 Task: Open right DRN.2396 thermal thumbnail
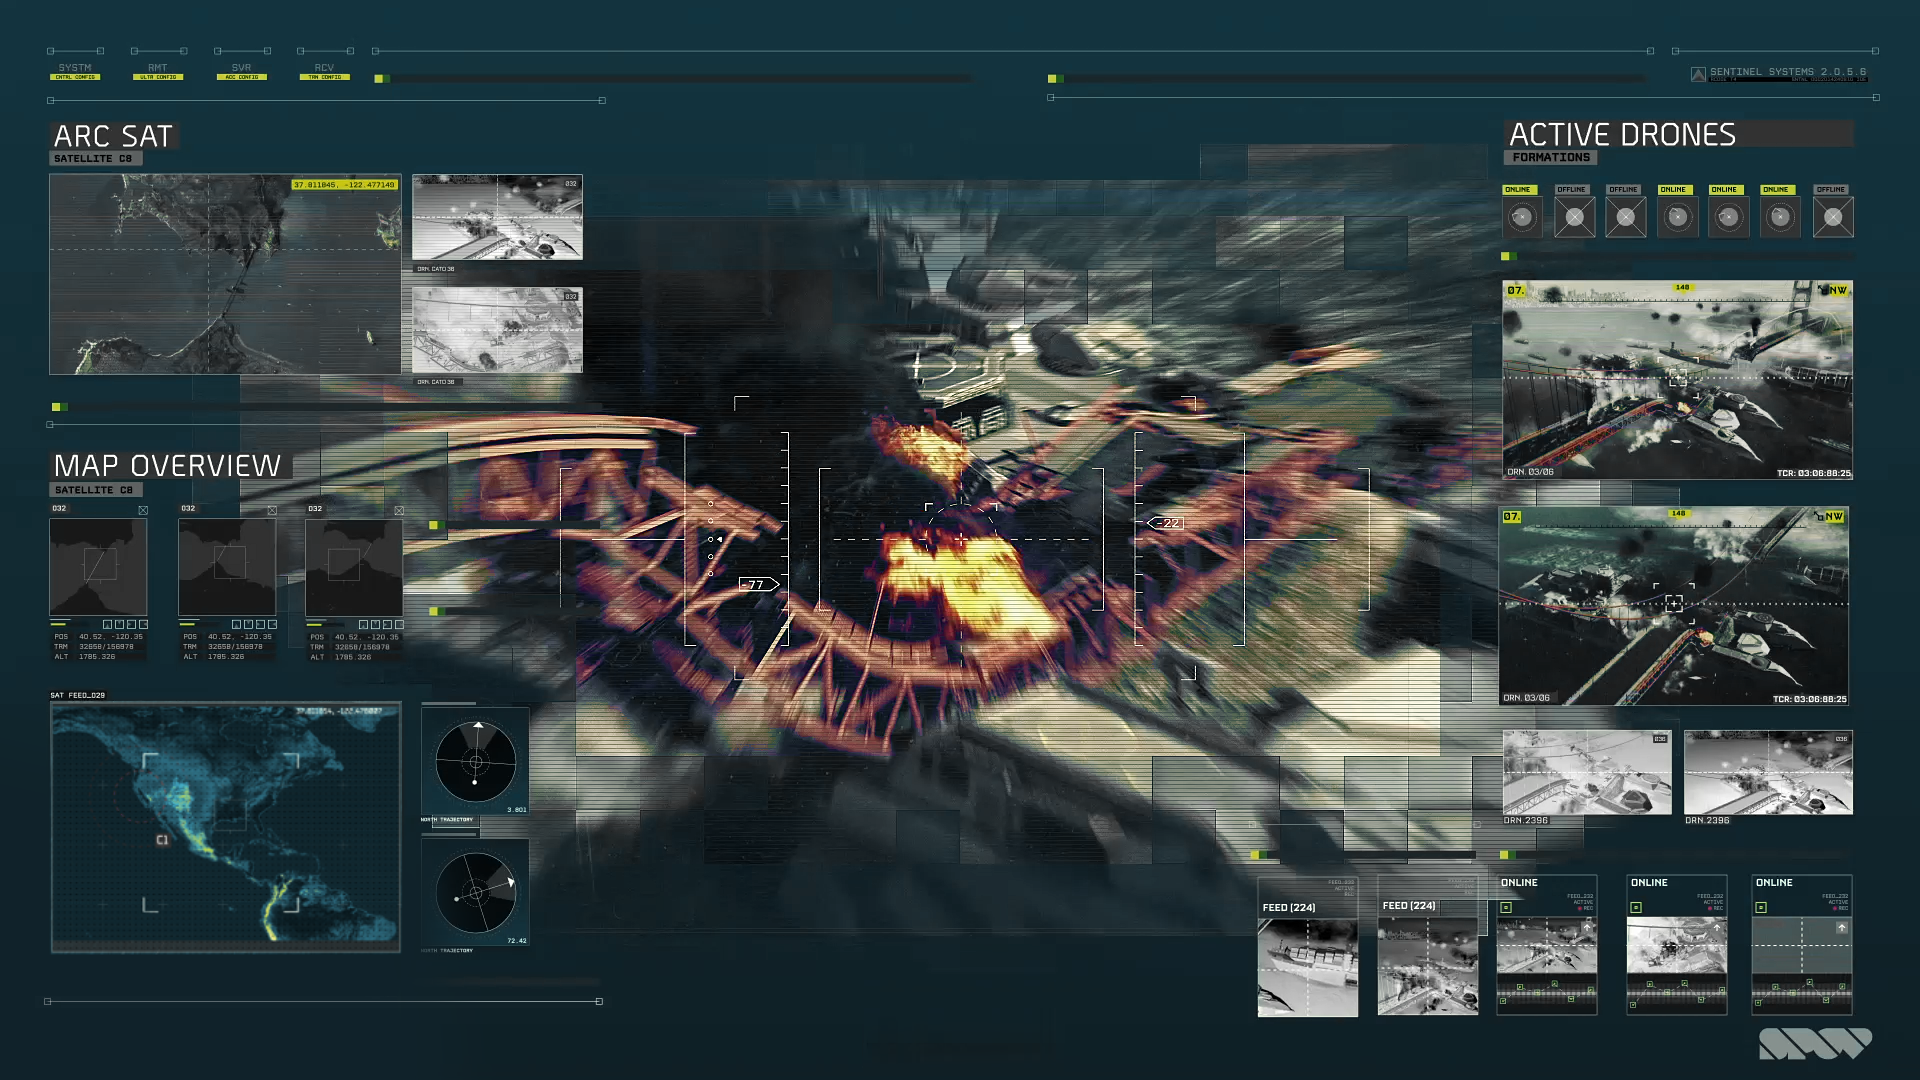click(x=1768, y=772)
